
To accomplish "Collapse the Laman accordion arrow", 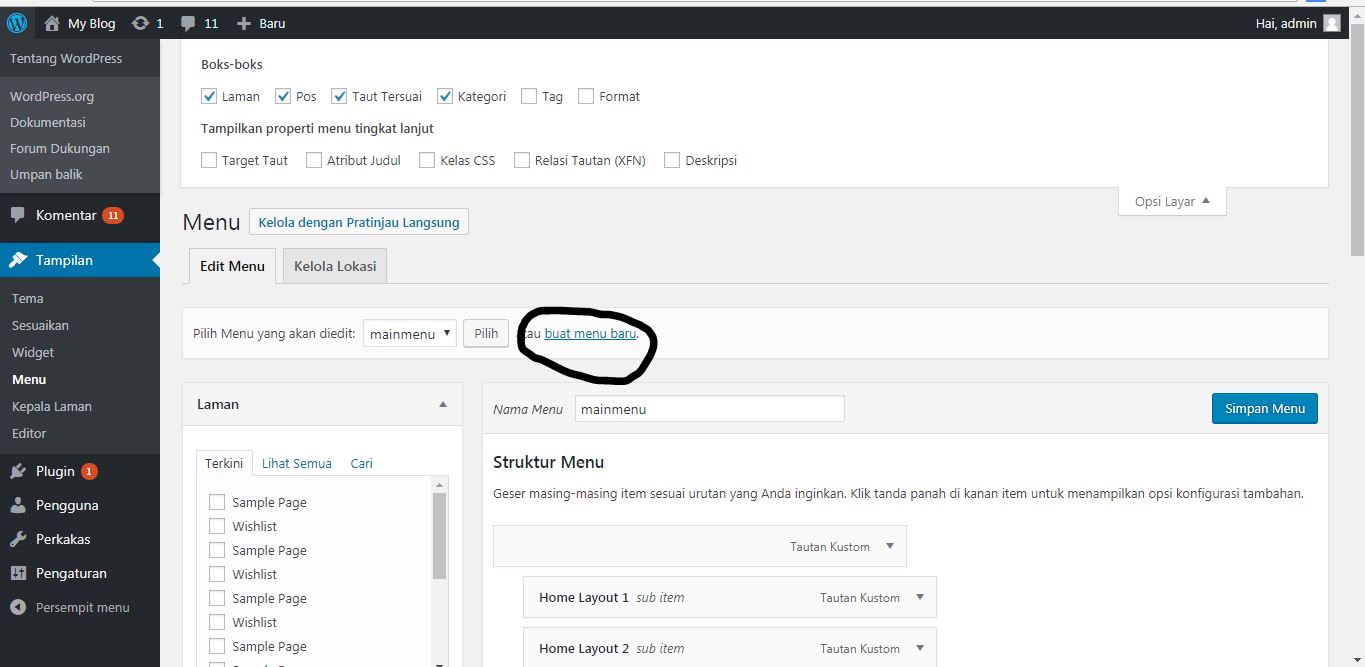I will [443, 405].
